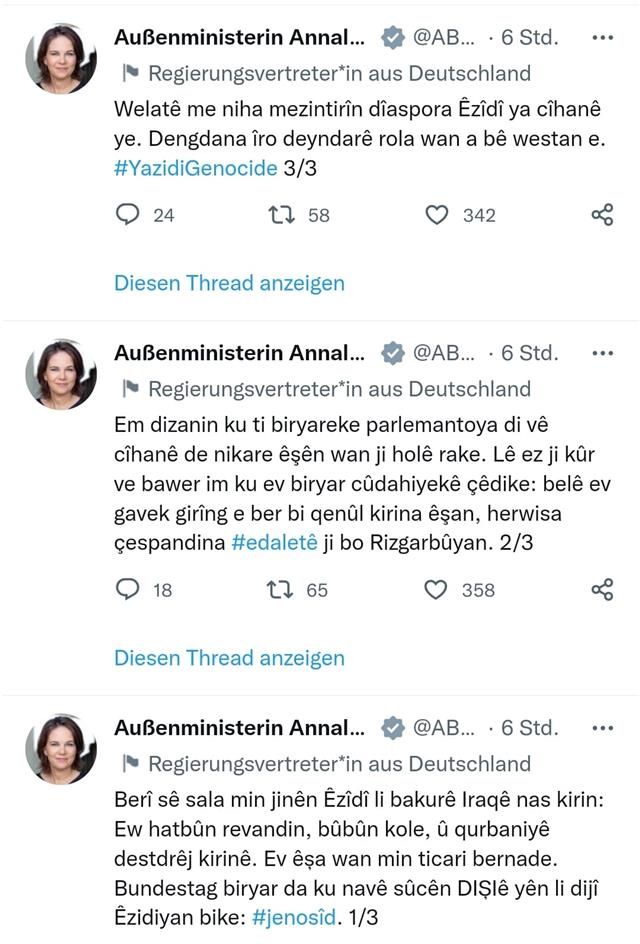Open reply on the 2/3 tweet
This screenshot has width=640, height=944.
pos(128,590)
